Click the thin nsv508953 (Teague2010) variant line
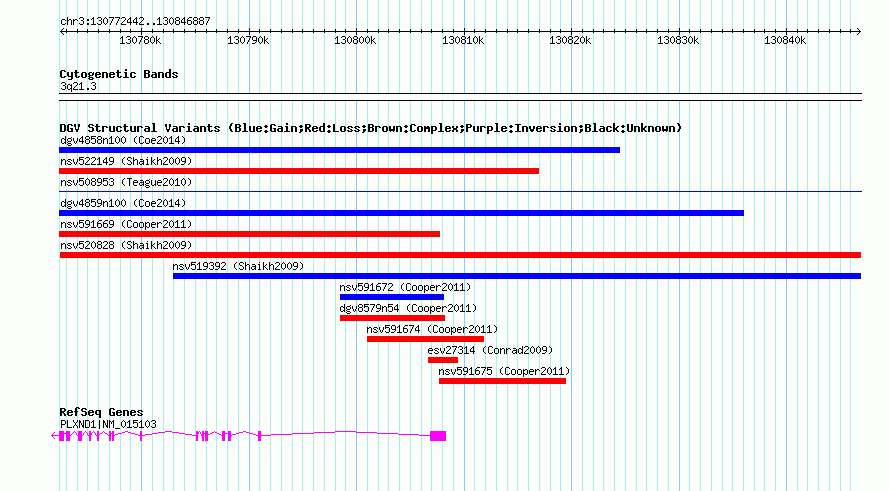Screen dimensions: 890x491 (460, 192)
